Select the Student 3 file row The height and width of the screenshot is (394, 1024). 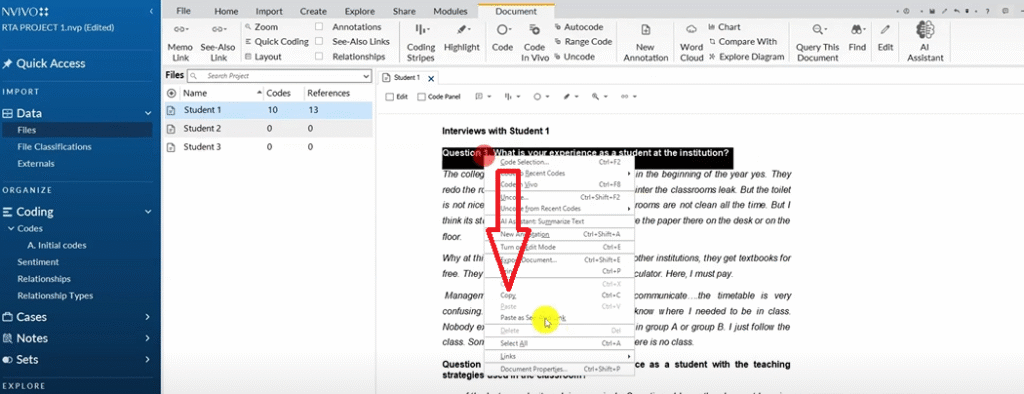pos(267,147)
